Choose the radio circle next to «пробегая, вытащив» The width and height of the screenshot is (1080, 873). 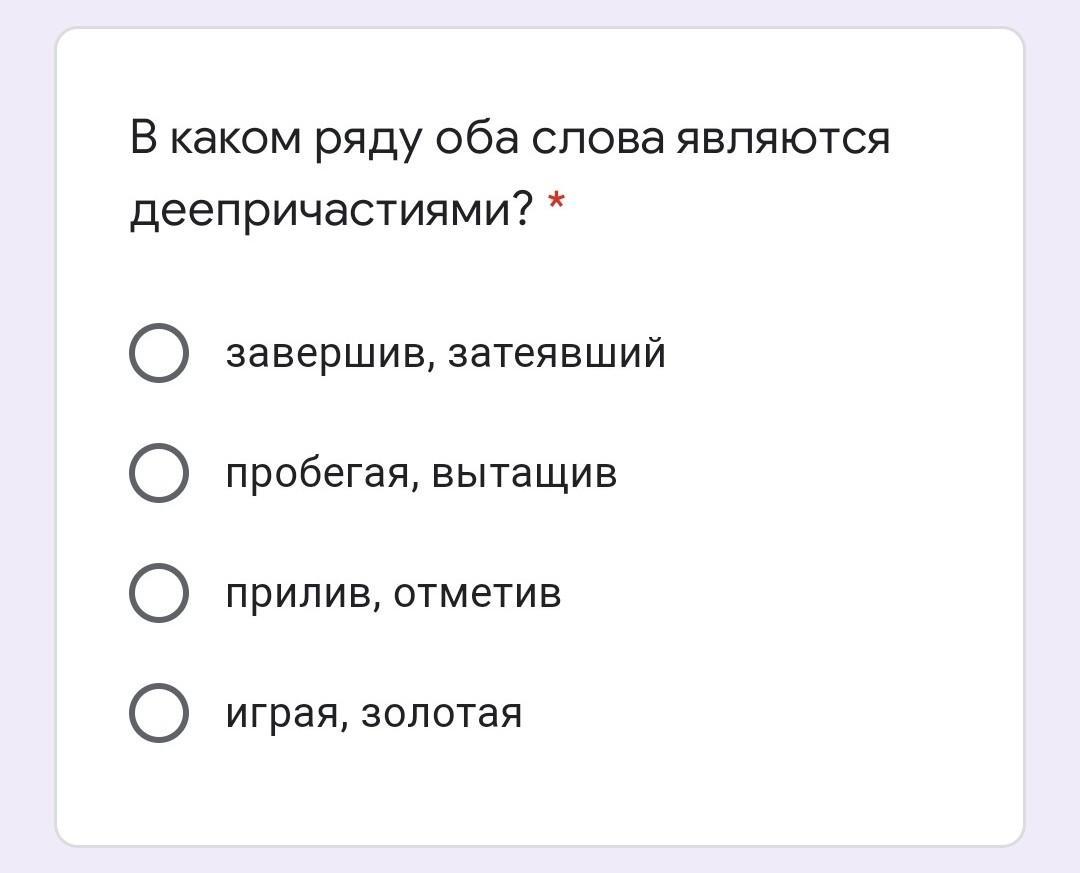pyautogui.click(x=158, y=473)
